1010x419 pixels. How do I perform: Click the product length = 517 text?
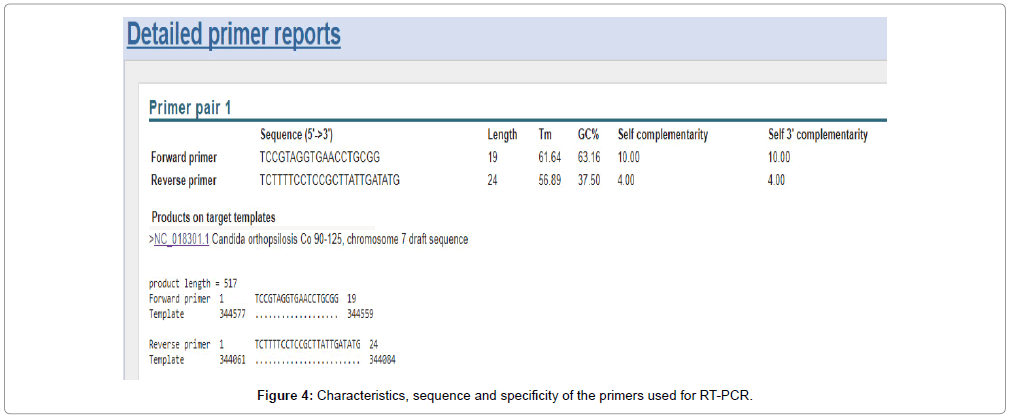click(x=193, y=284)
